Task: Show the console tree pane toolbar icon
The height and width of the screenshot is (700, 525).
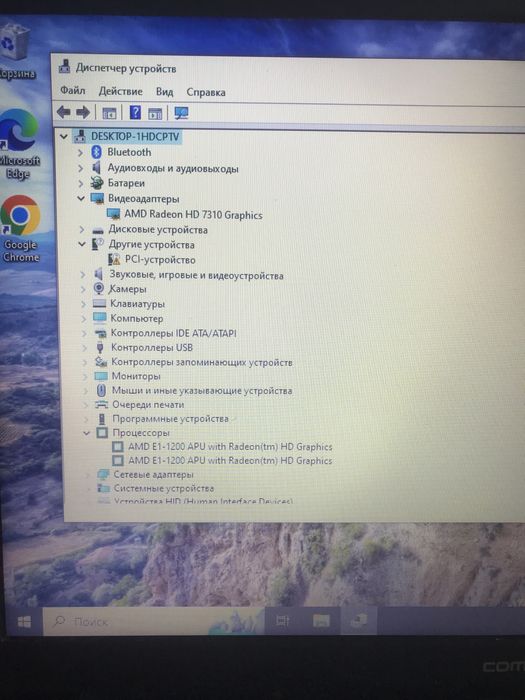Action: 109,113
